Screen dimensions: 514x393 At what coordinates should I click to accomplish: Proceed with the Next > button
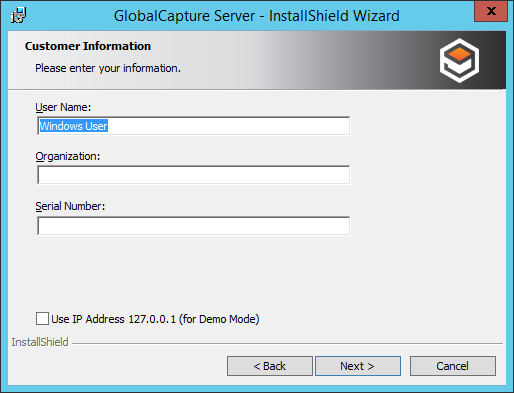[x=358, y=366]
